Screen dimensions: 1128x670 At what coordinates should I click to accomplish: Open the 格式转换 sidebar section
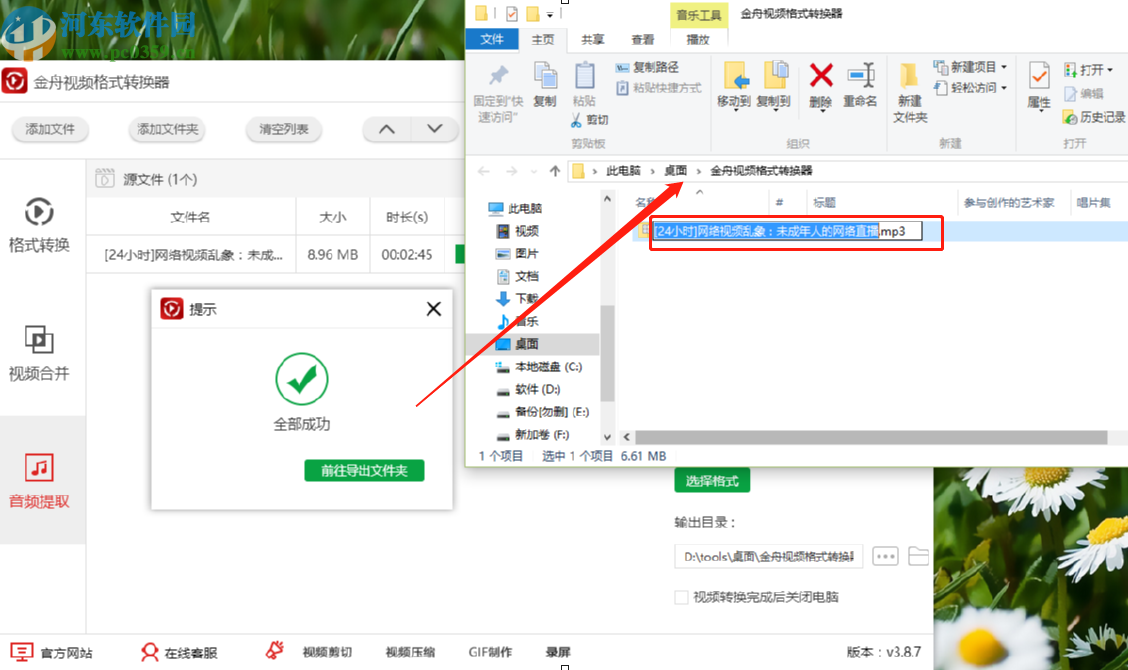39,225
